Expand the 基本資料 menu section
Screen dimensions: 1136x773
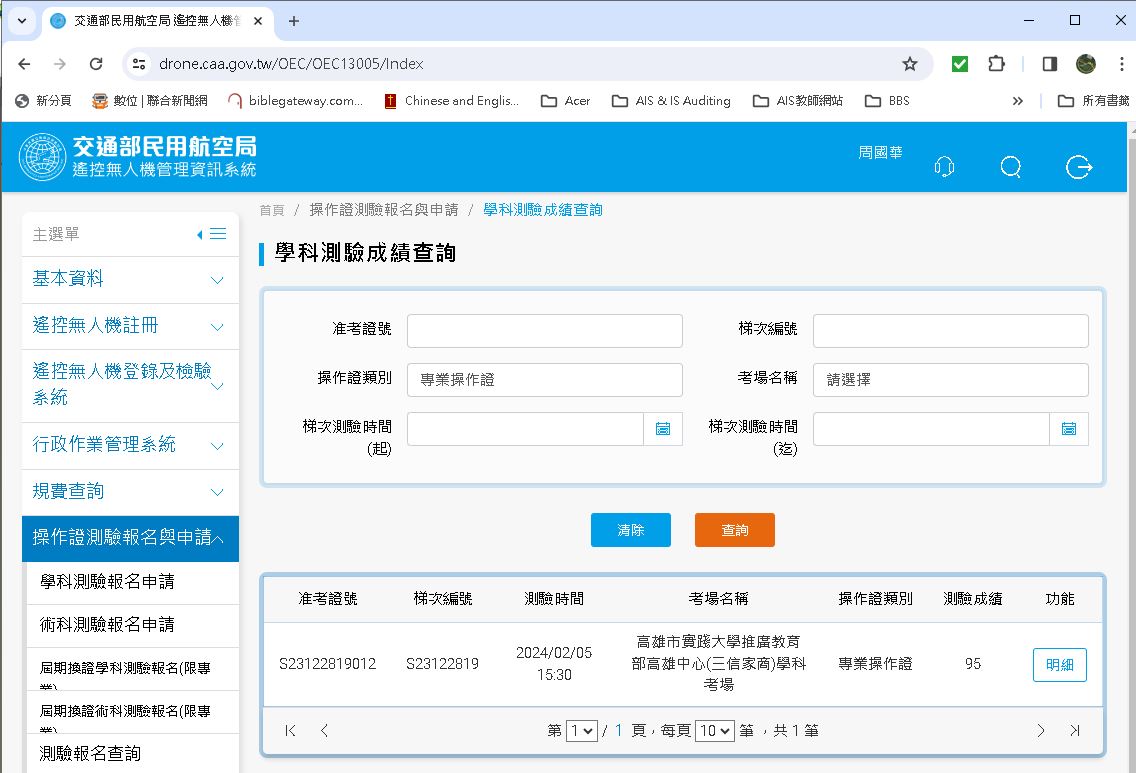(x=130, y=279)
